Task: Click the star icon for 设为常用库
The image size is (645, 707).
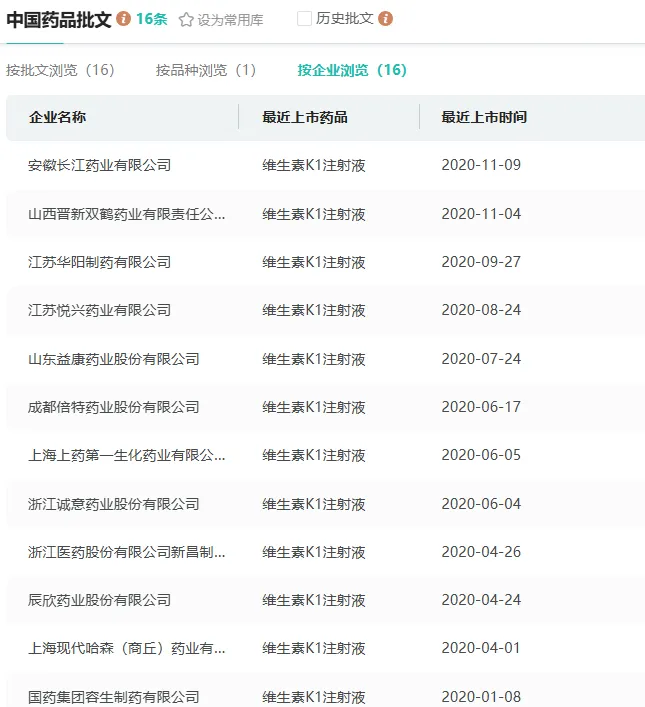Action: click(186, 20)
